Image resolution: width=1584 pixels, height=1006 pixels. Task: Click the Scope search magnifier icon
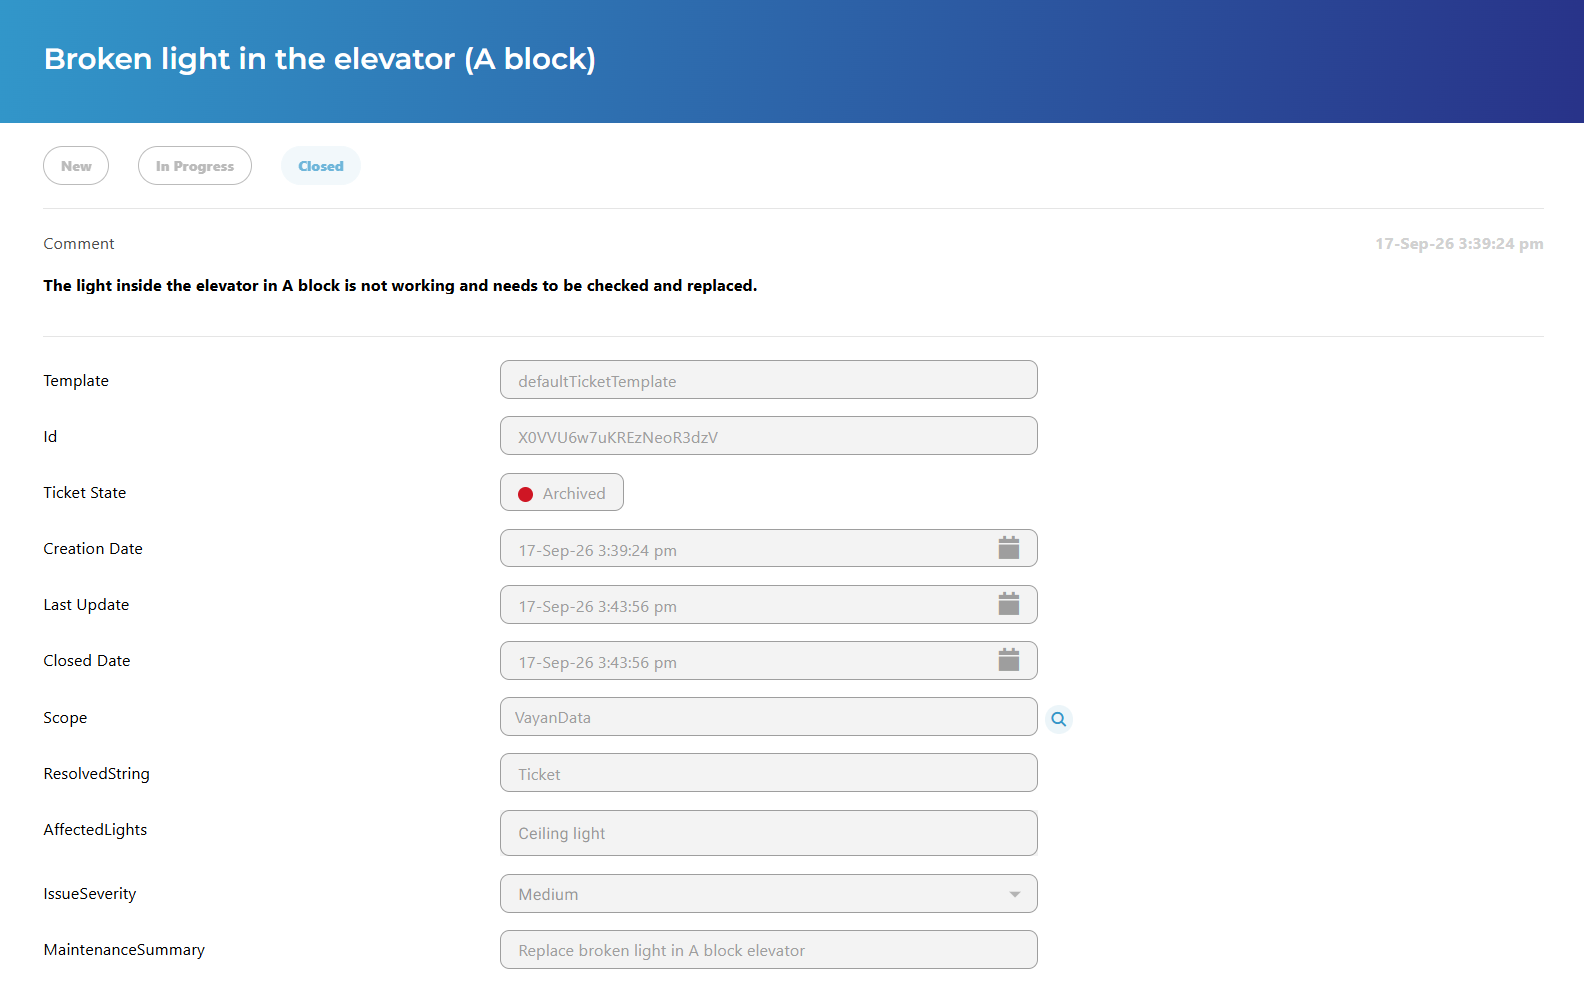pos(1059,719)
